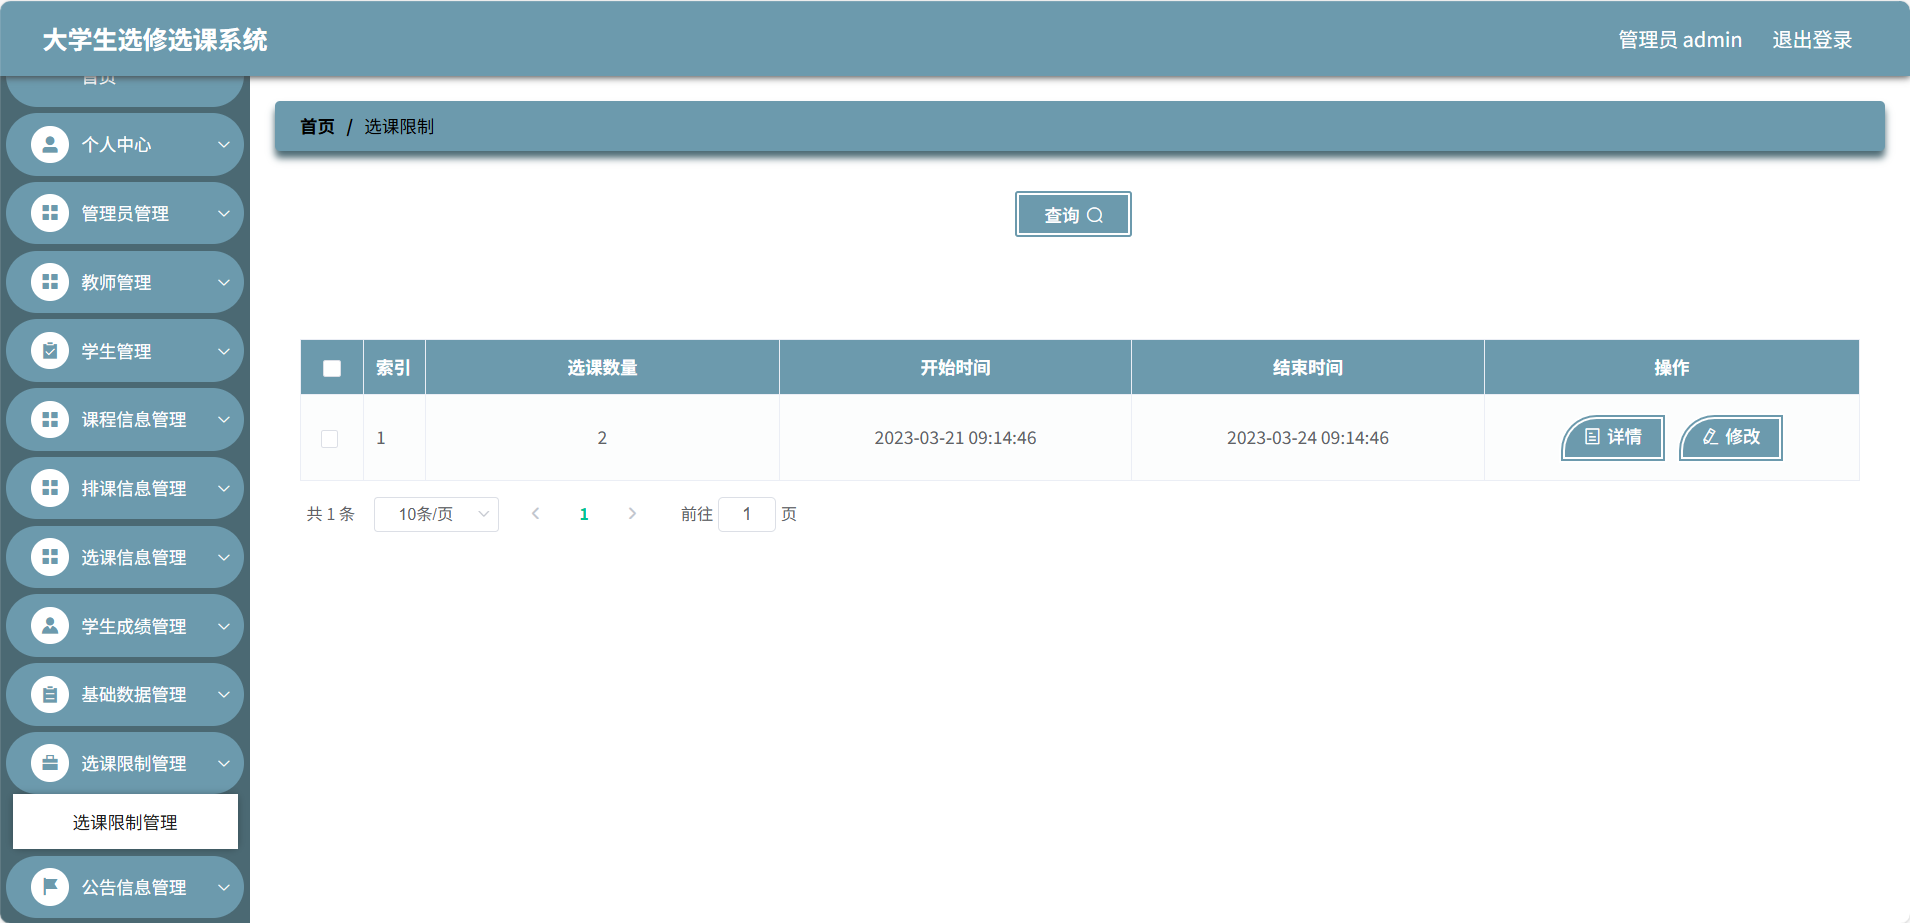Viewport: 1910px width, 923px height.
Task: Click the 选课信息管理 grid icon
Action: click(50, 557)
